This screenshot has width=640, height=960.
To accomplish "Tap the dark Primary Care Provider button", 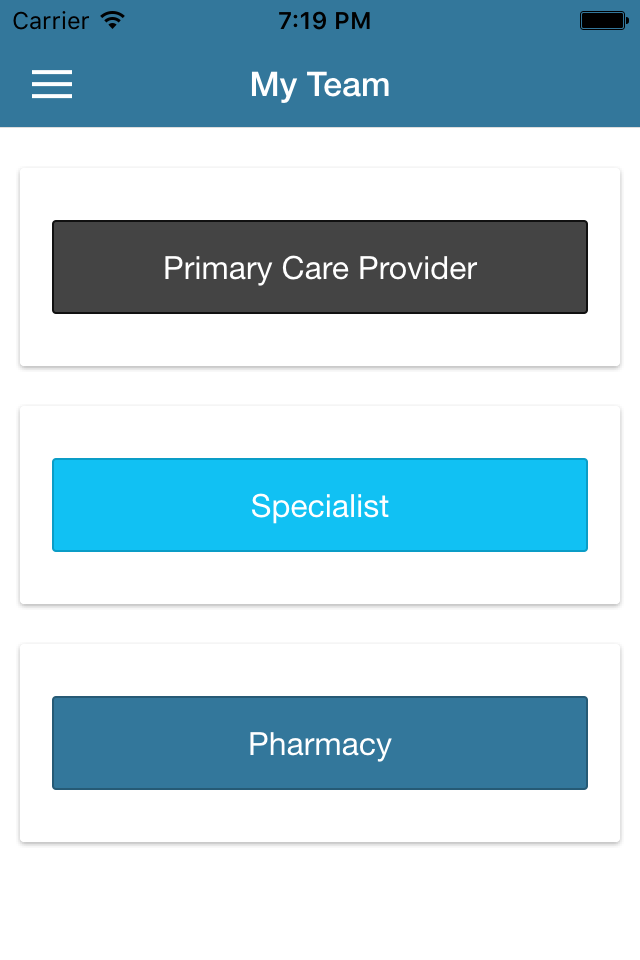I will (x=320, y=267).
